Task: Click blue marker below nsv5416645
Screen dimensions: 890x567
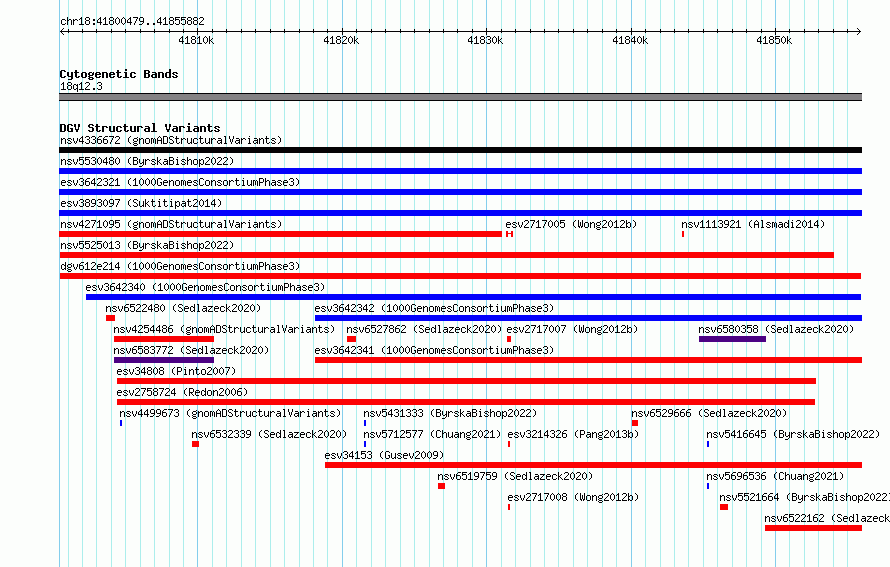Action: (708, 444)
